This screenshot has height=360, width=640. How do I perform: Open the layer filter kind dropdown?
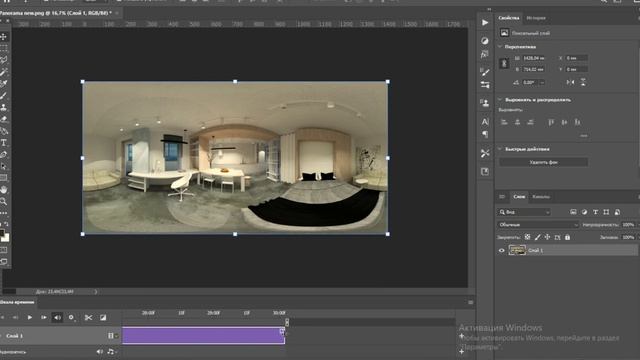click(x=524, y=212)
